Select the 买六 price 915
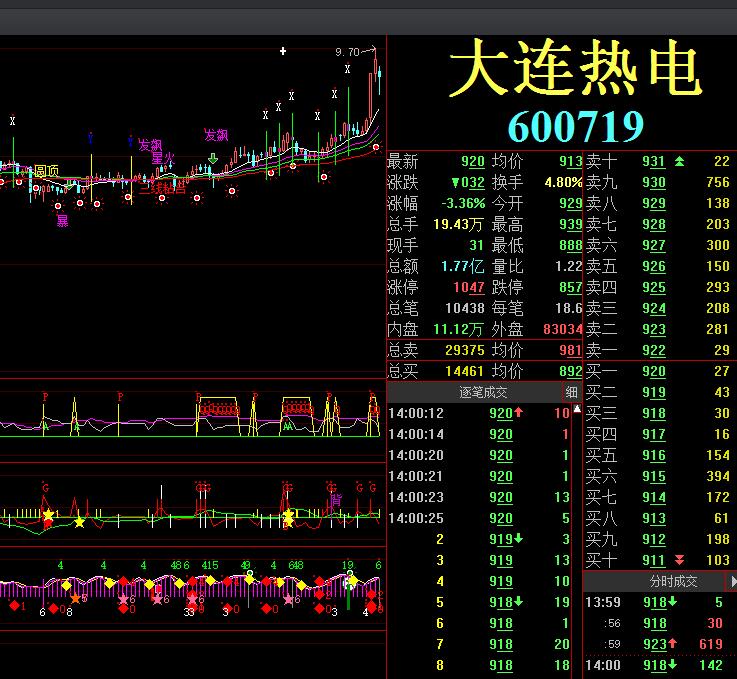737x679 pixels. click(x=654, y=476)
